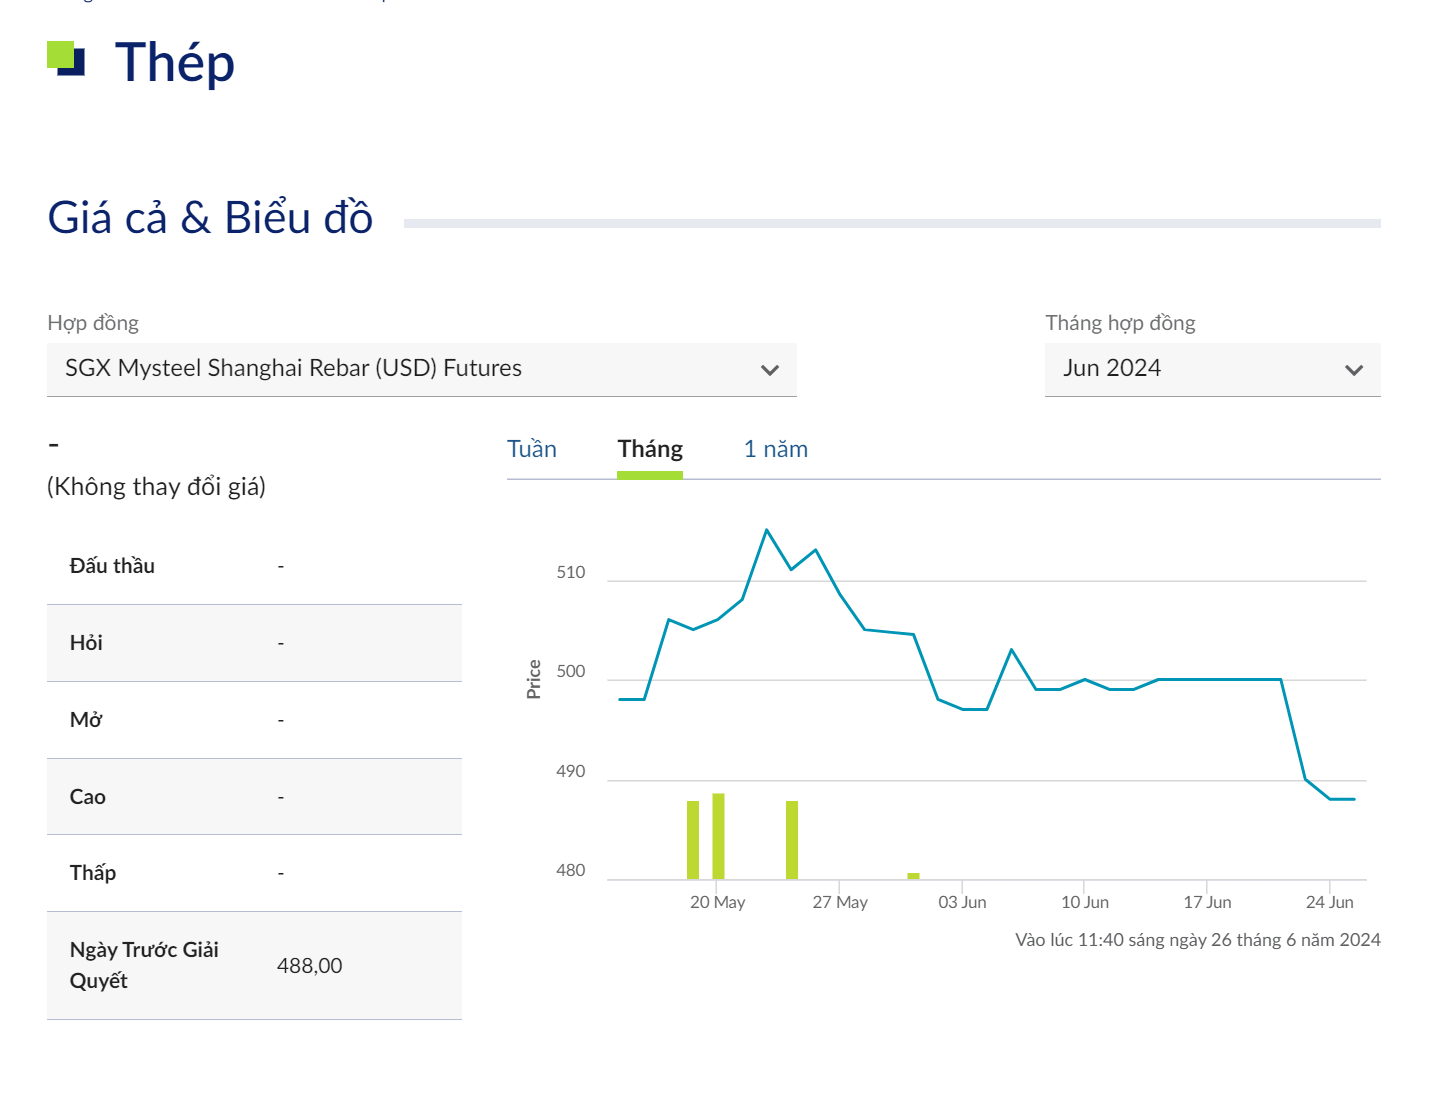Image resolution: width=1446 pixels, height=1114 pixels.
Task: Switch to the Tuần tab
Action: (x=532, y=449)
